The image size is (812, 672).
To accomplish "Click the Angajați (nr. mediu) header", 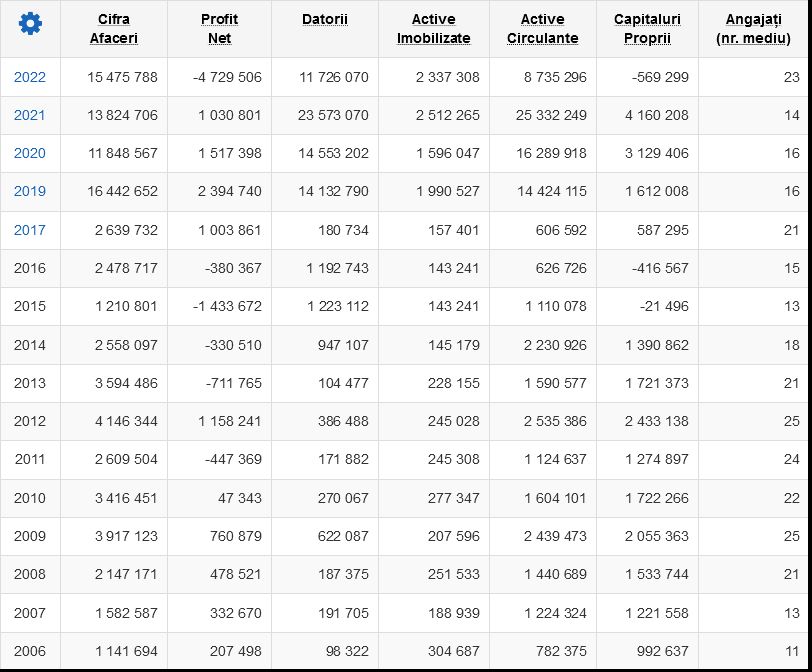I will click(x=753, y=28).
